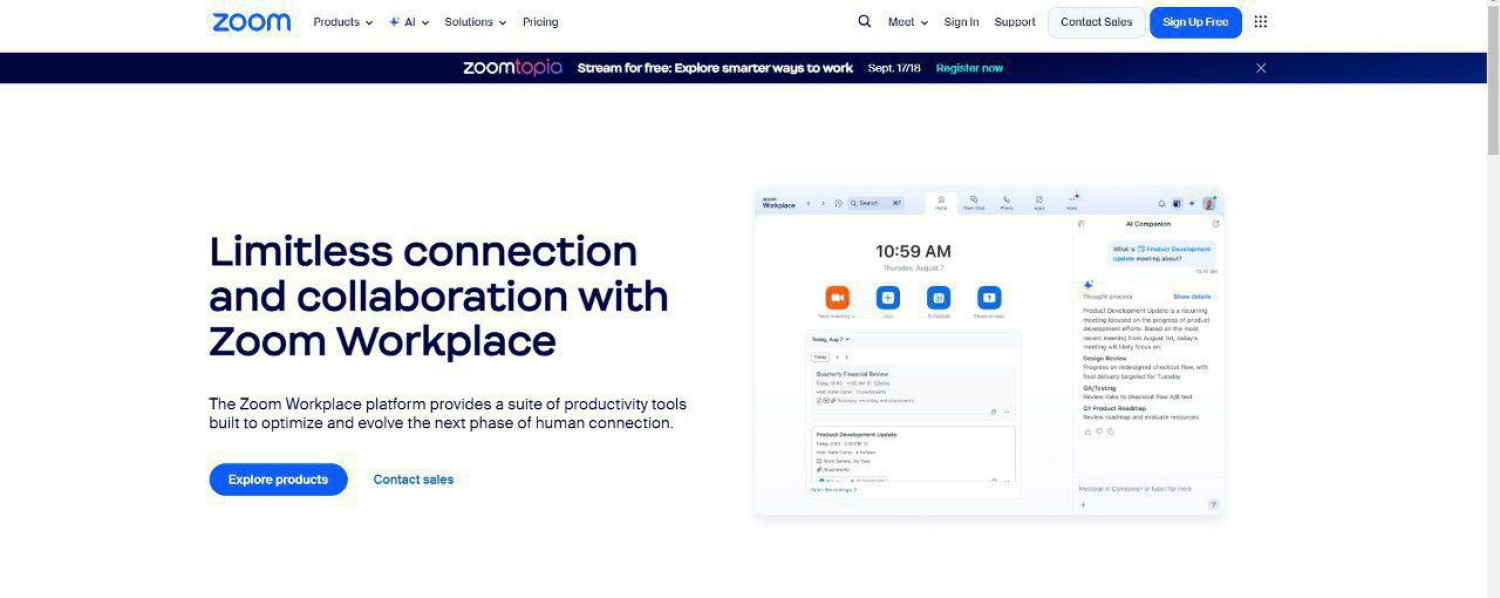This screenshot has width=1500, height=598.
Task: Click the Zoom logo in the header
Action: point(251,22)
